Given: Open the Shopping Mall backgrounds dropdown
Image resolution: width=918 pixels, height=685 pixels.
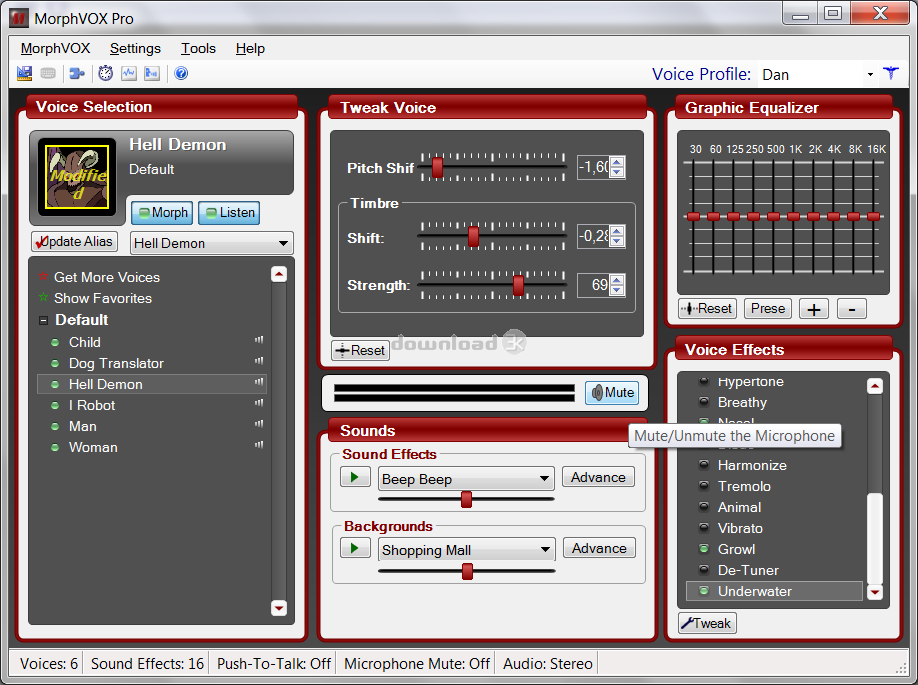Looking at the screenshot, I should (545, 550).
